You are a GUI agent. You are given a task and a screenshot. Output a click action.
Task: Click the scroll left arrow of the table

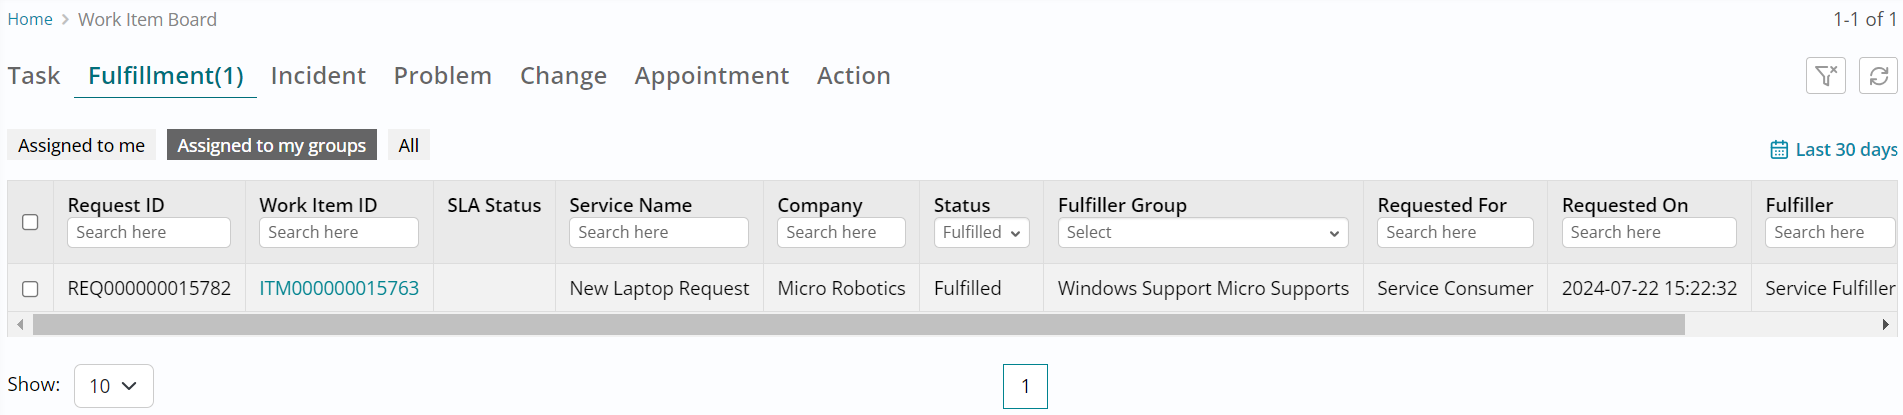20,324
